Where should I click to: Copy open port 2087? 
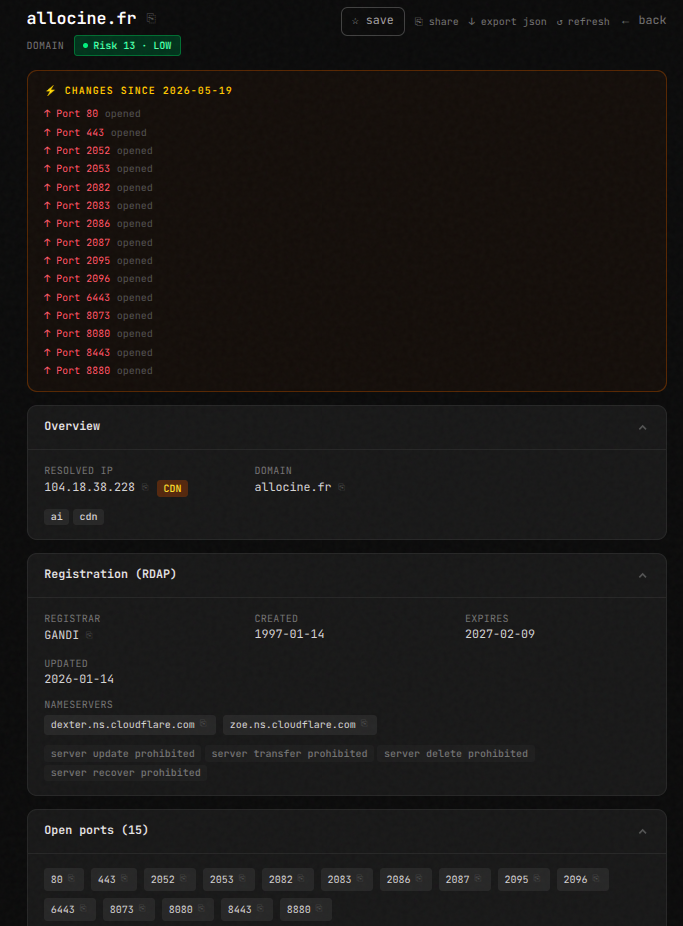point(478,878)
